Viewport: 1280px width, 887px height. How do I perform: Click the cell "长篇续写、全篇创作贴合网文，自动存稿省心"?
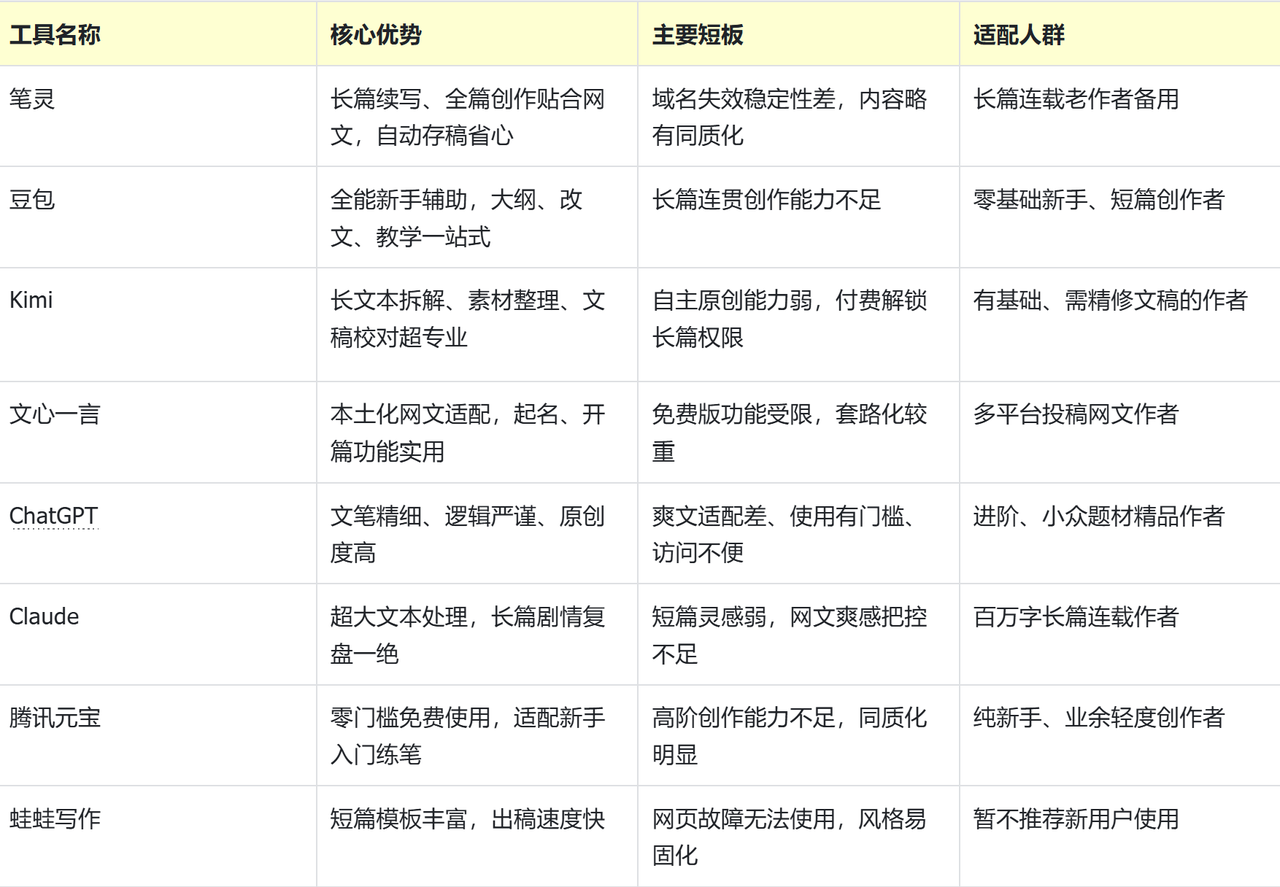(x=478, y=117)
